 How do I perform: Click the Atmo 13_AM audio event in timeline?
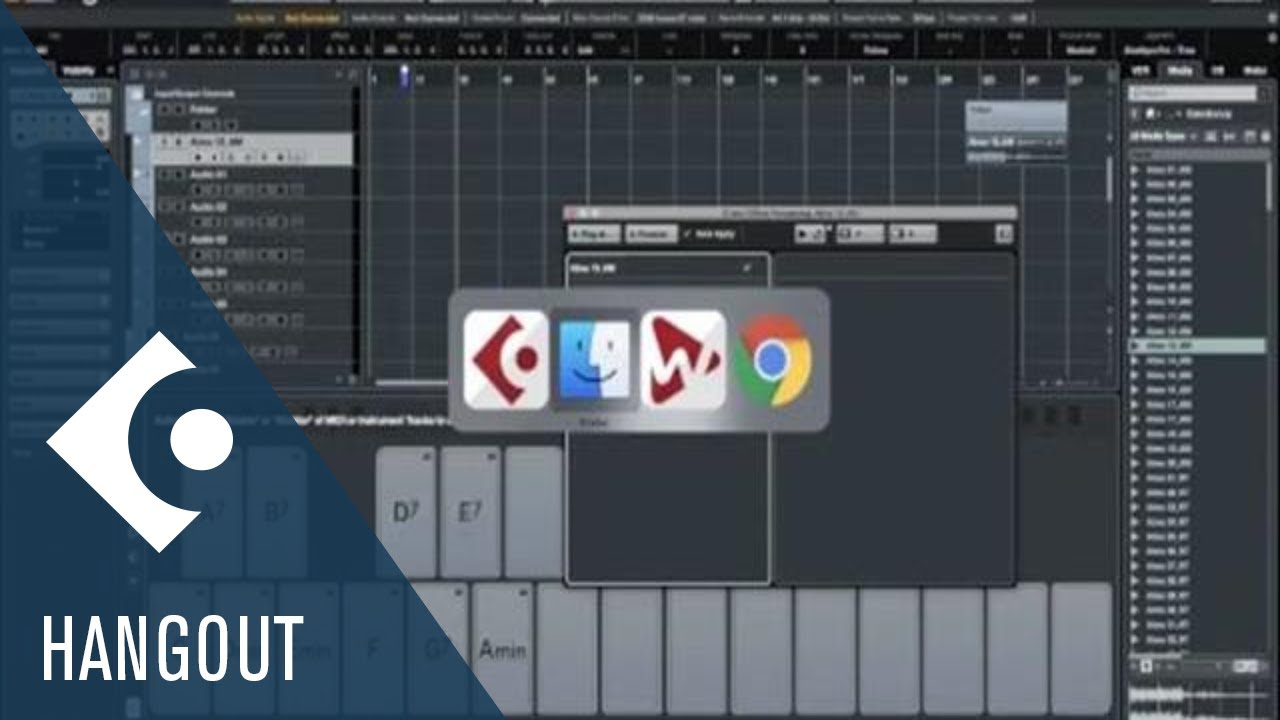1016,147
